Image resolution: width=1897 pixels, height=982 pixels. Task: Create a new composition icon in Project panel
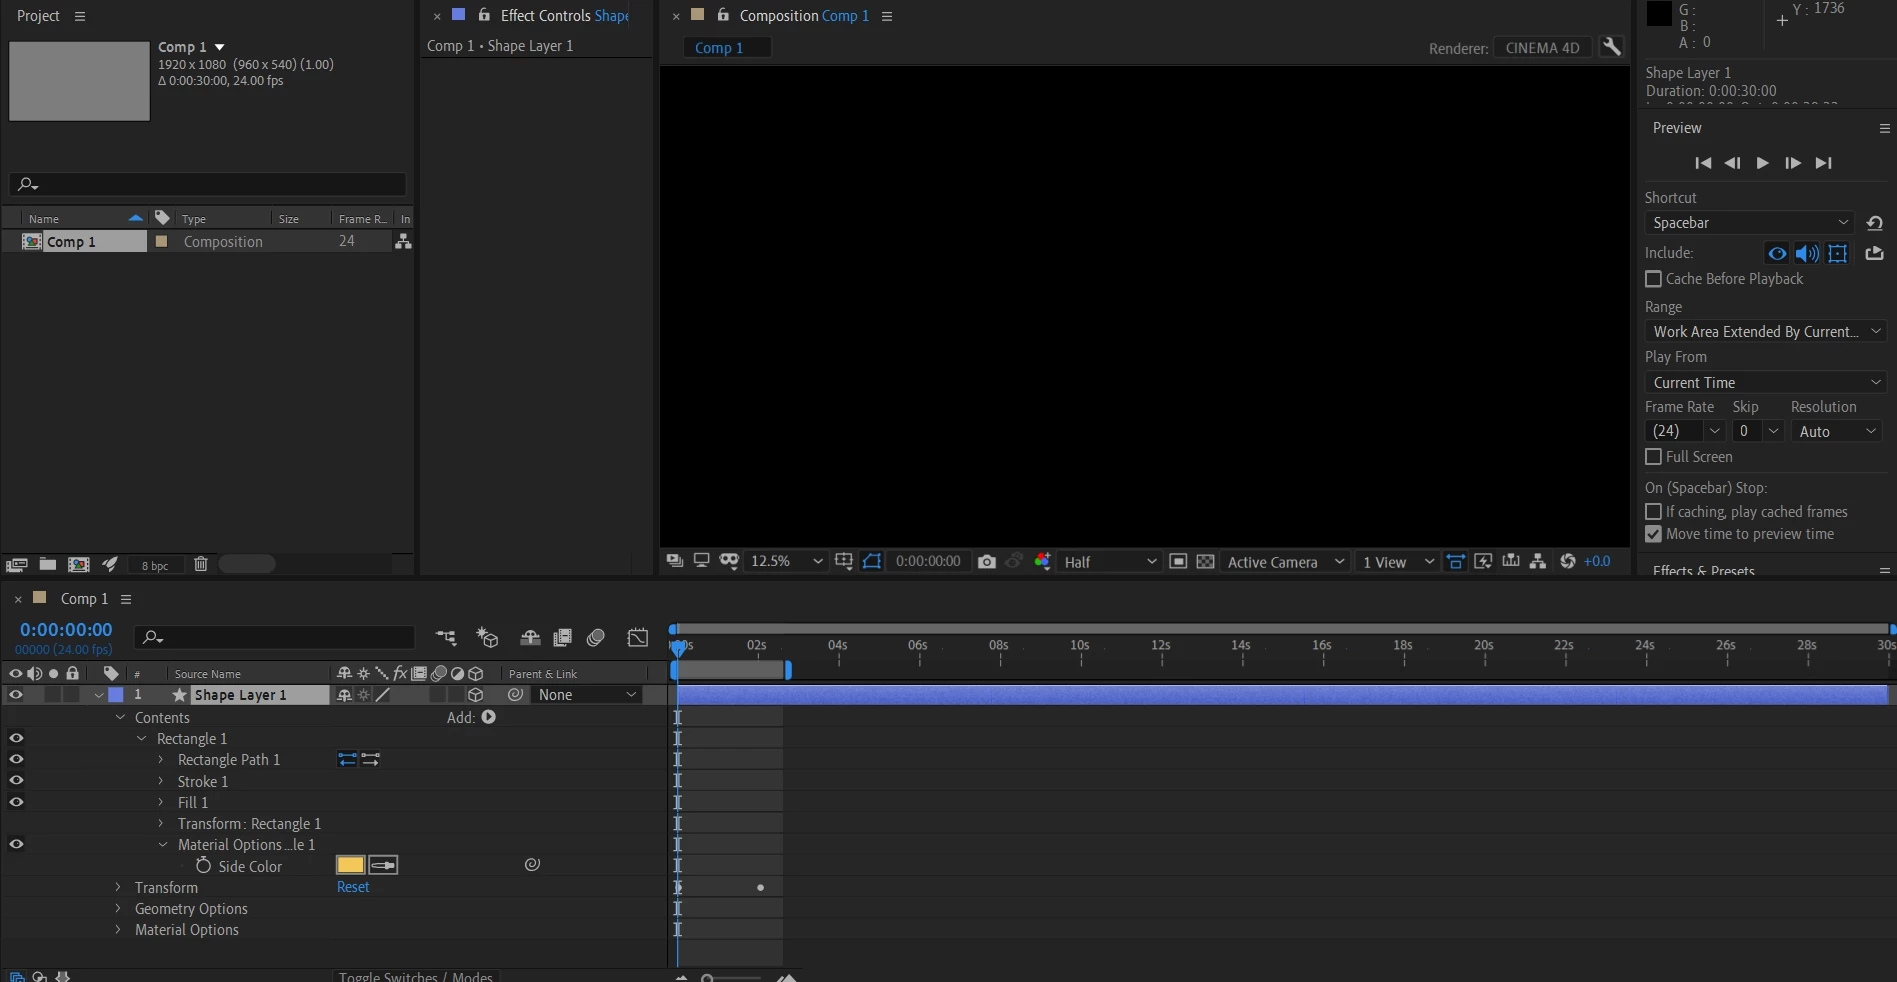point(78,564)
